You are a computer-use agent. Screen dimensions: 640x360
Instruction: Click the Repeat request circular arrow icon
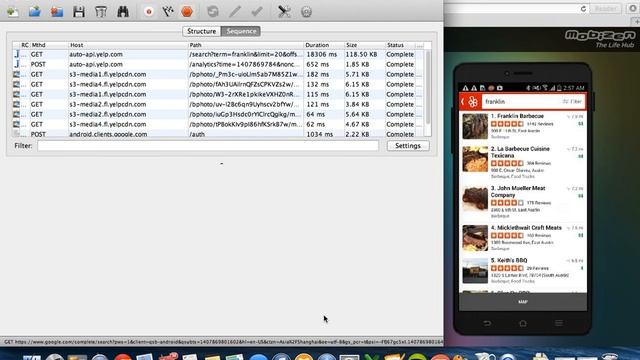[213, 11]
